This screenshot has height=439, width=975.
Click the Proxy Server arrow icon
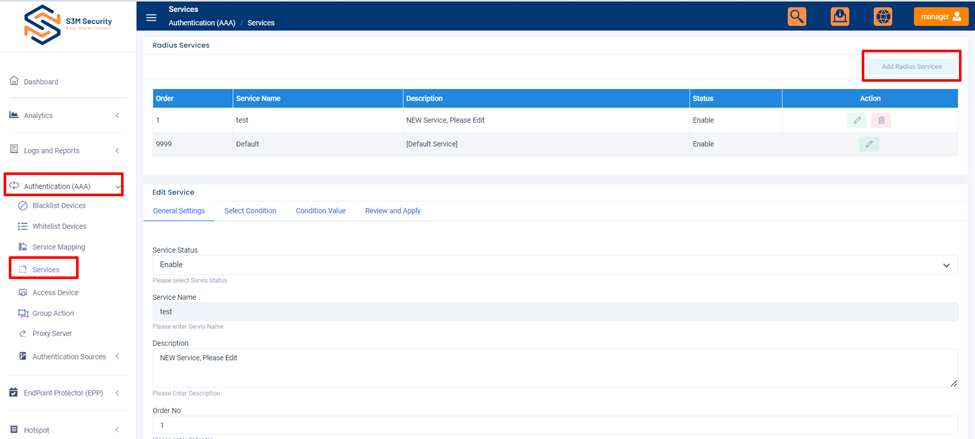22,333
